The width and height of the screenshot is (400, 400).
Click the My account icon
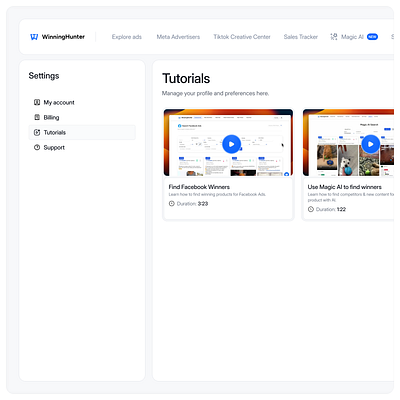point(37,102)
